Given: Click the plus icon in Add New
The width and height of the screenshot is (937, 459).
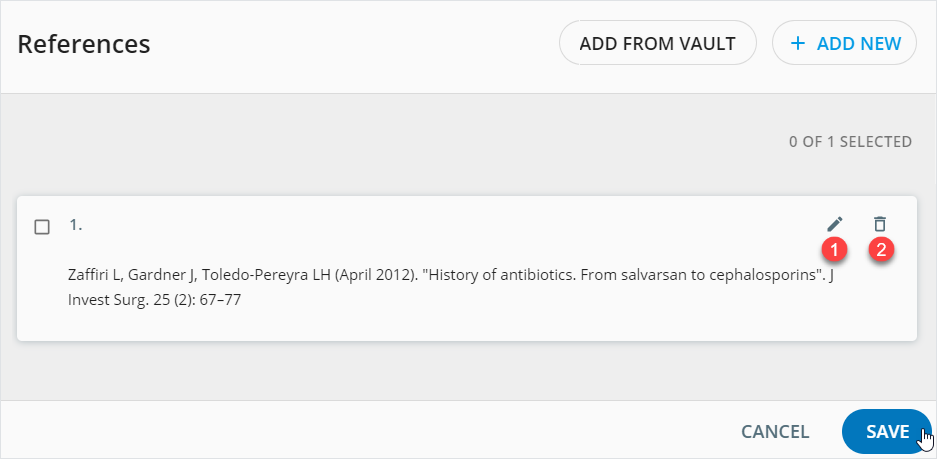Looking at the screenshot, I should 797,44.
